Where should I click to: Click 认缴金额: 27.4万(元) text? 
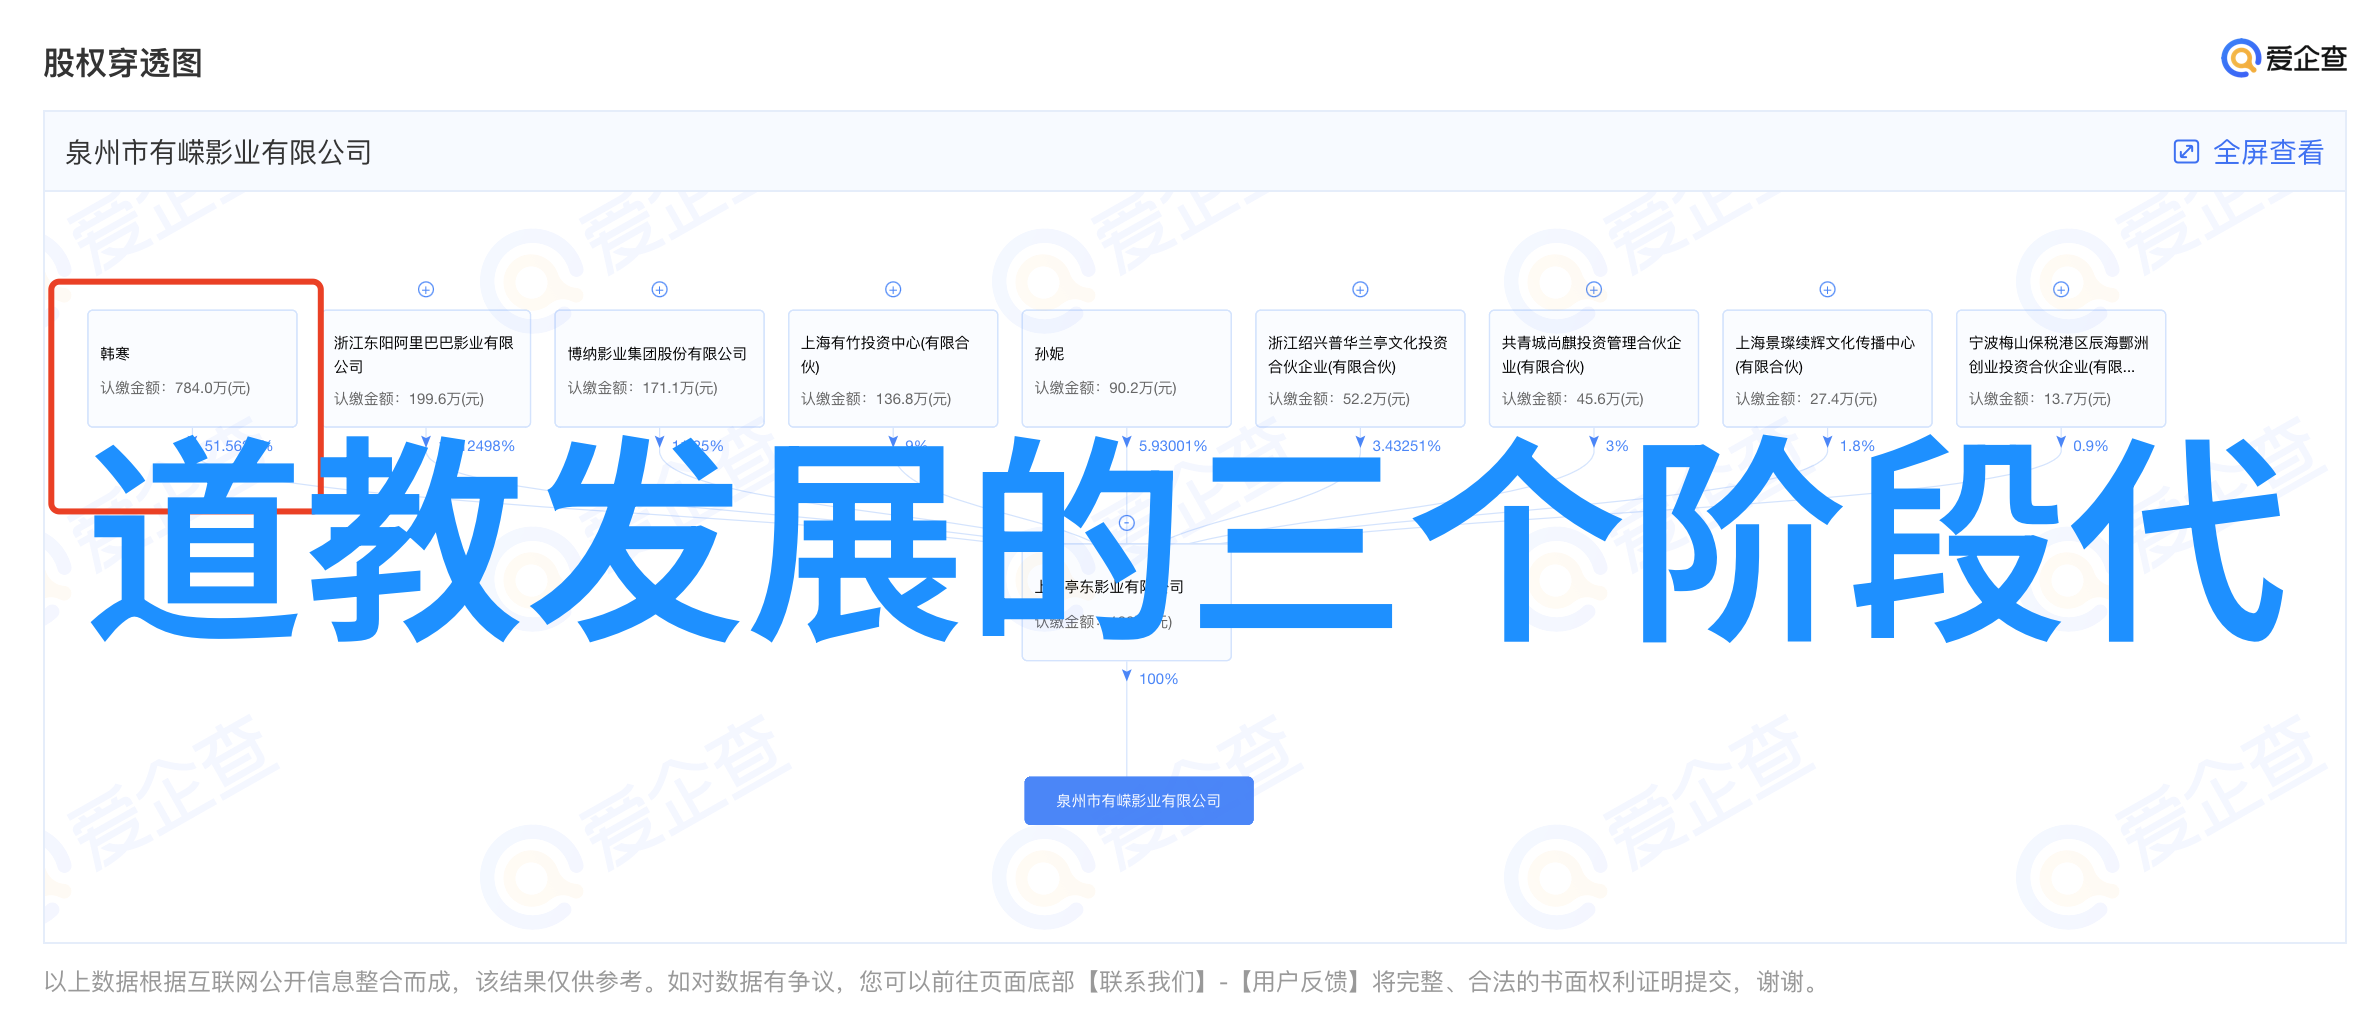(1806, 399)
